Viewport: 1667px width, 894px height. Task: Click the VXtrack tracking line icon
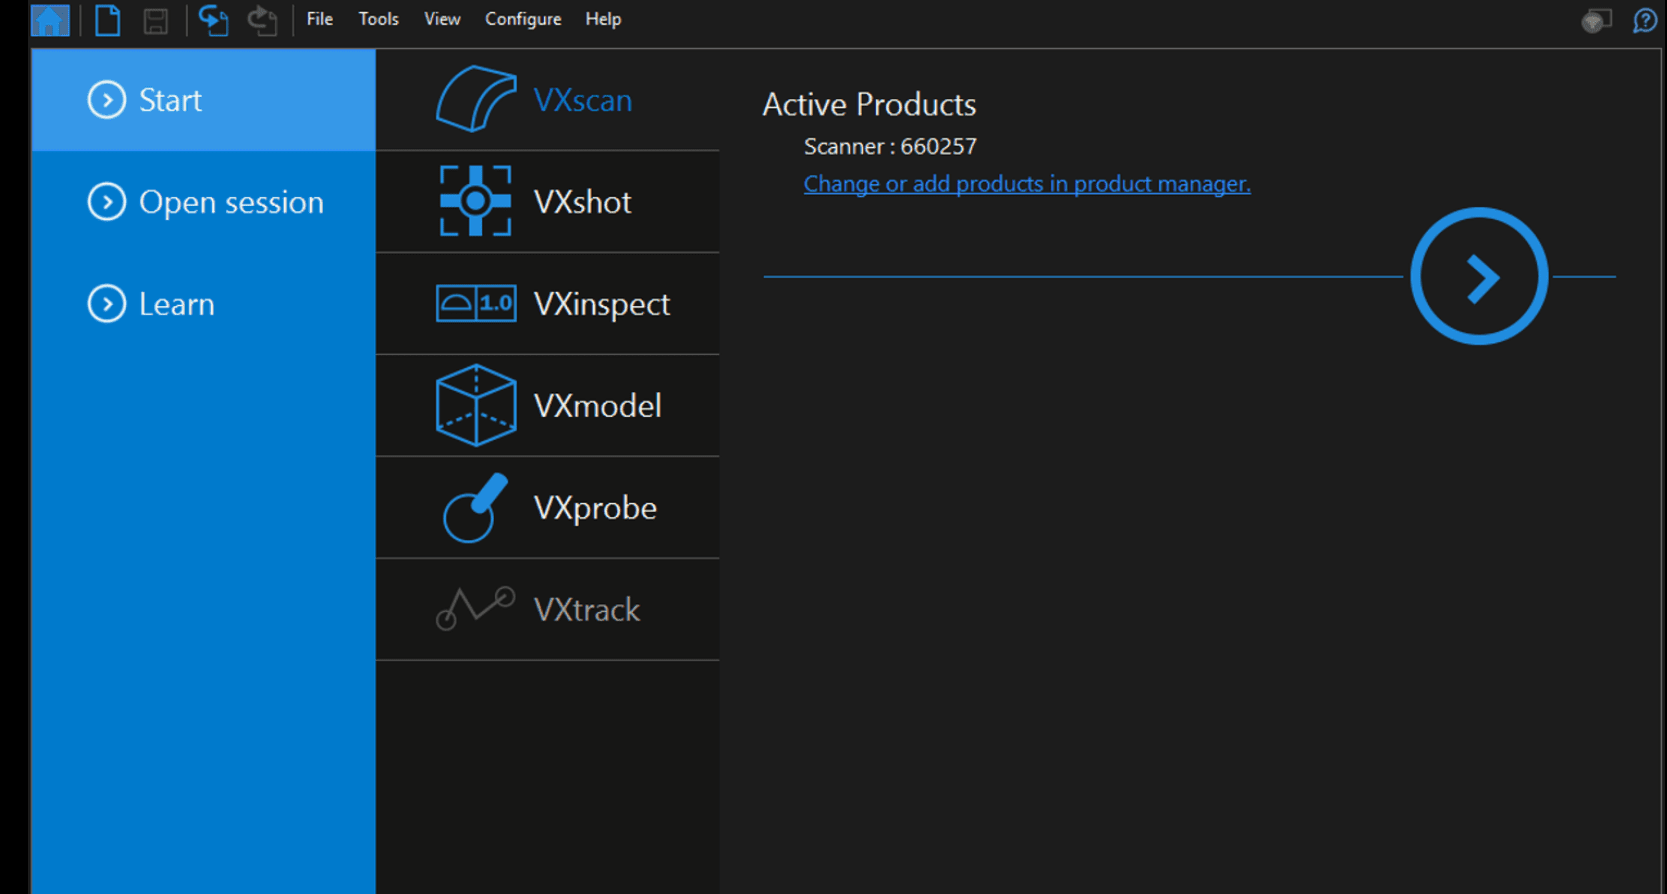[475, 608]
